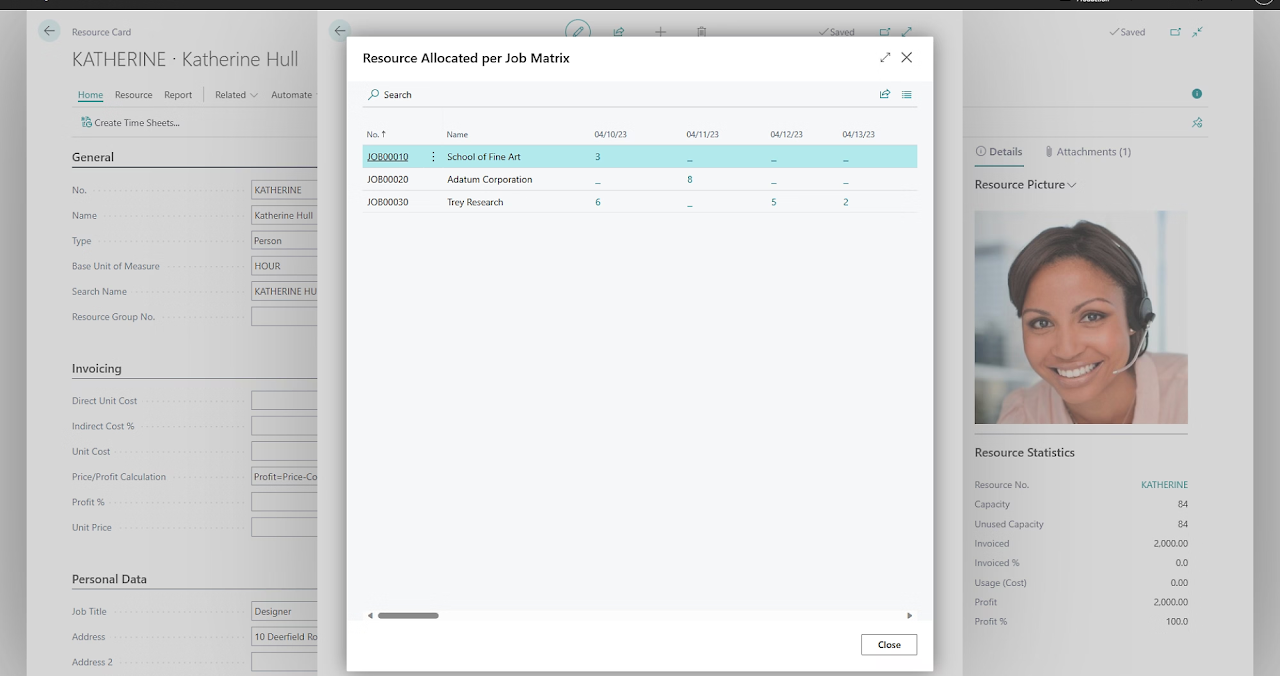Click the 04/13/23 column header
1280x676 pixels.
pos(859,134)
